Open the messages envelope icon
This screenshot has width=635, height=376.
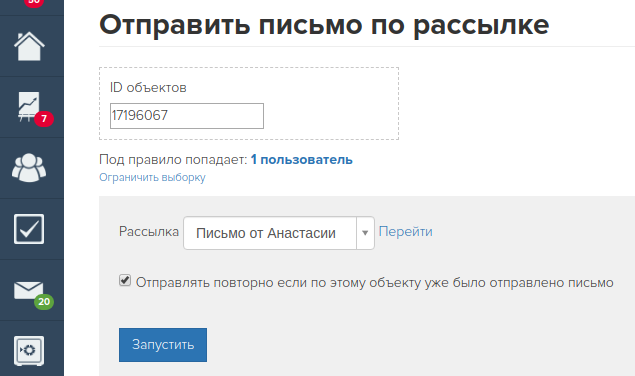tap(28, 290)
